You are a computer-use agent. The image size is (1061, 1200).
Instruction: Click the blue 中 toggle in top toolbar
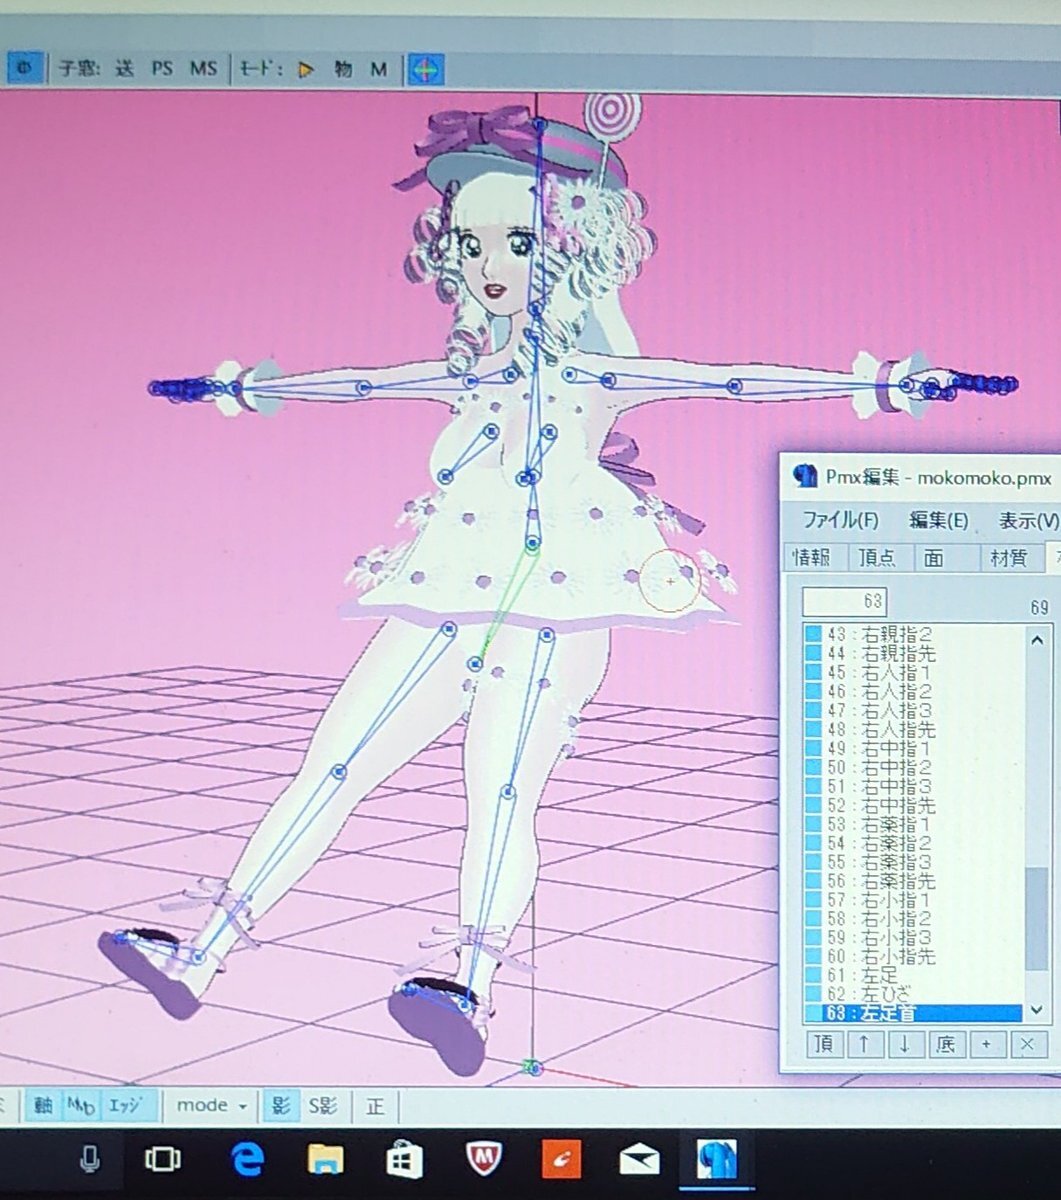tap(25, 68)
